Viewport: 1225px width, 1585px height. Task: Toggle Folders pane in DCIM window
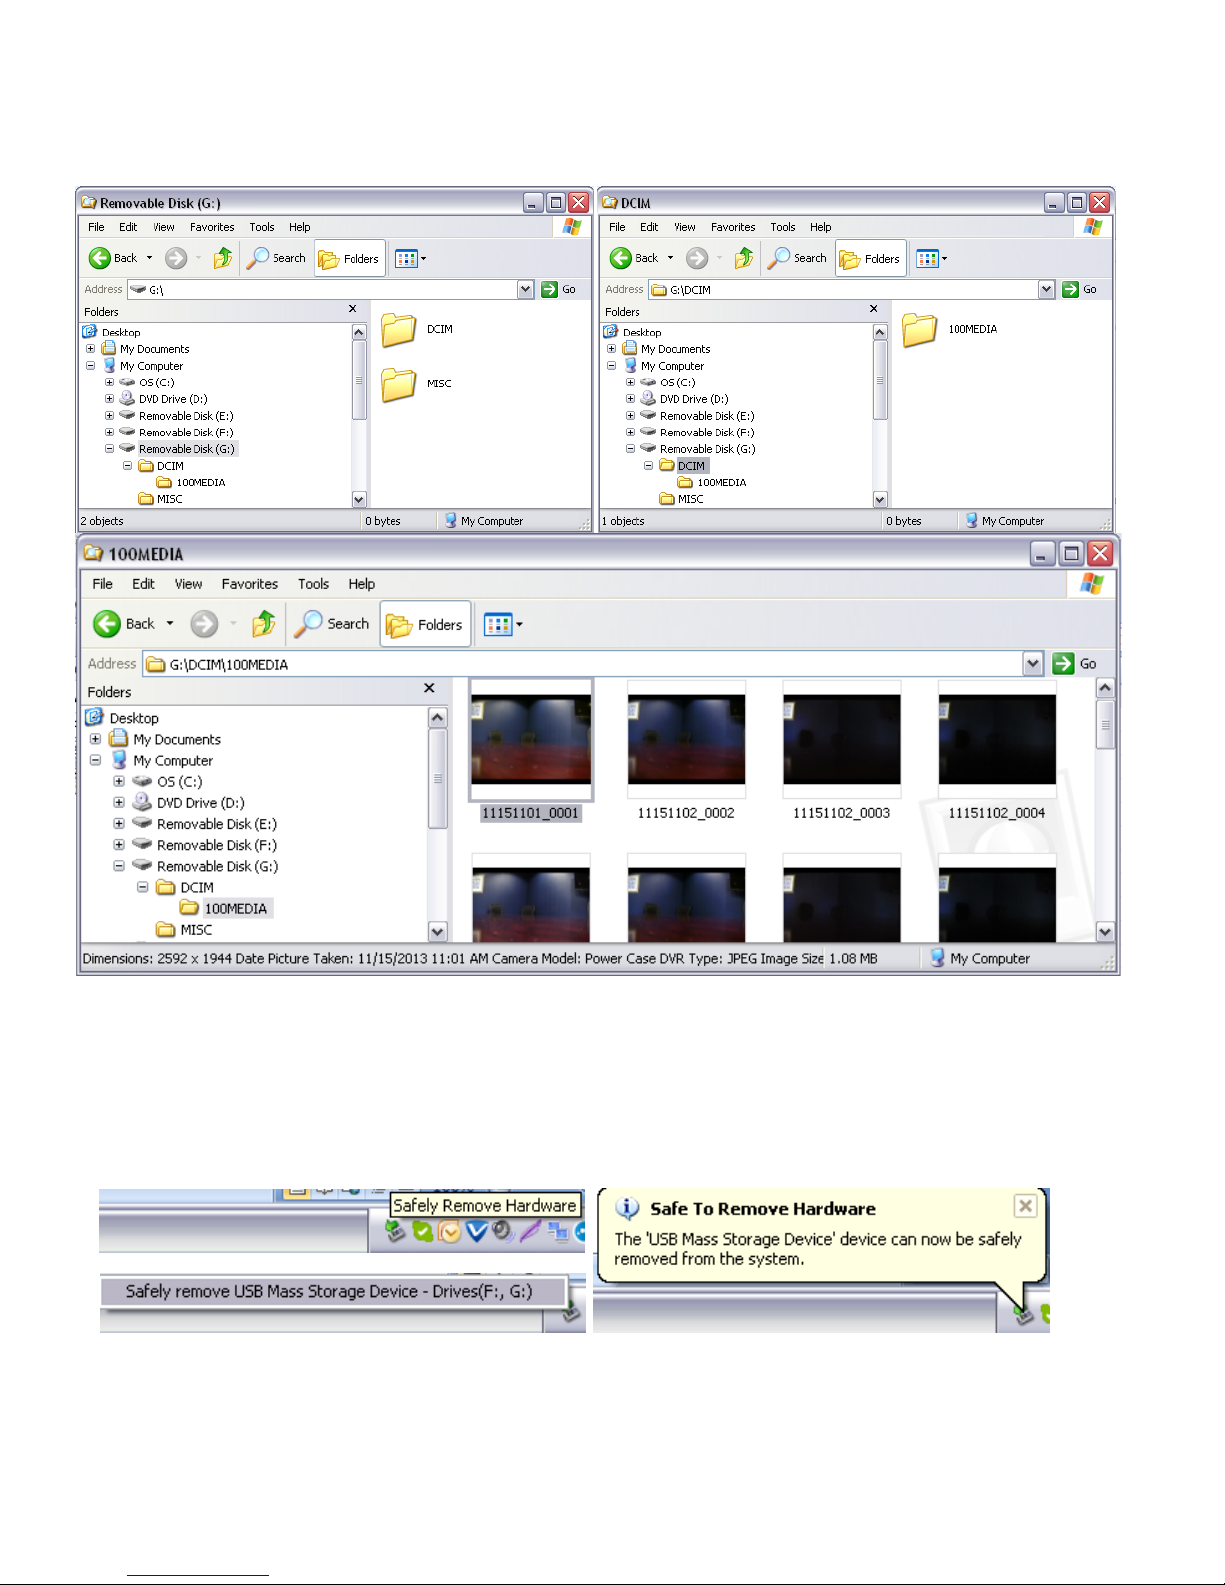click(x=870, y=258)
